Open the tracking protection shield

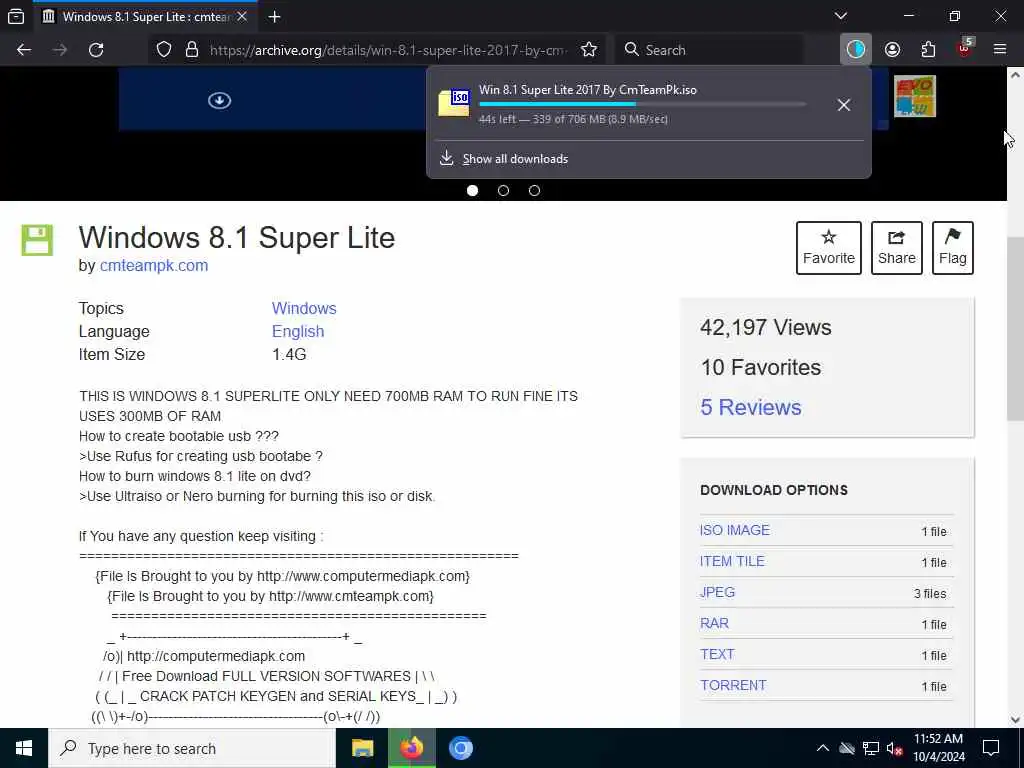coord(164,50)
